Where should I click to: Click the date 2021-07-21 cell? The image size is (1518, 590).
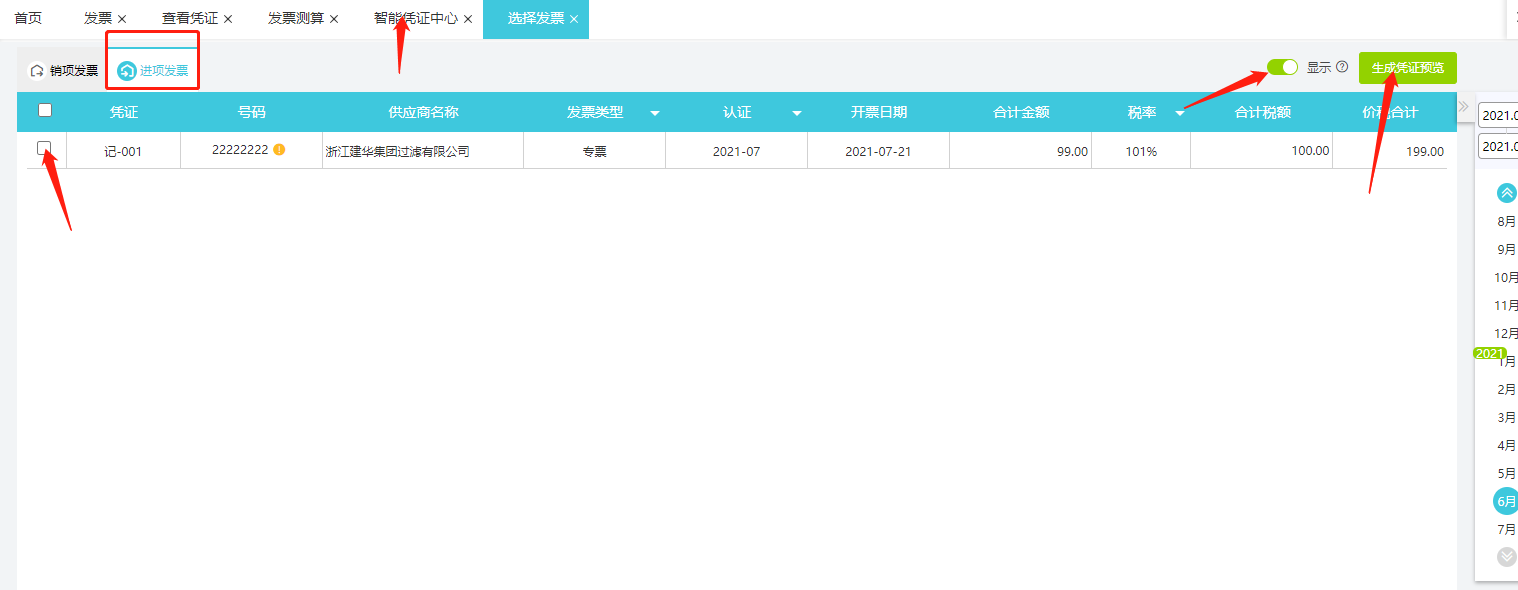click(879, 152)
